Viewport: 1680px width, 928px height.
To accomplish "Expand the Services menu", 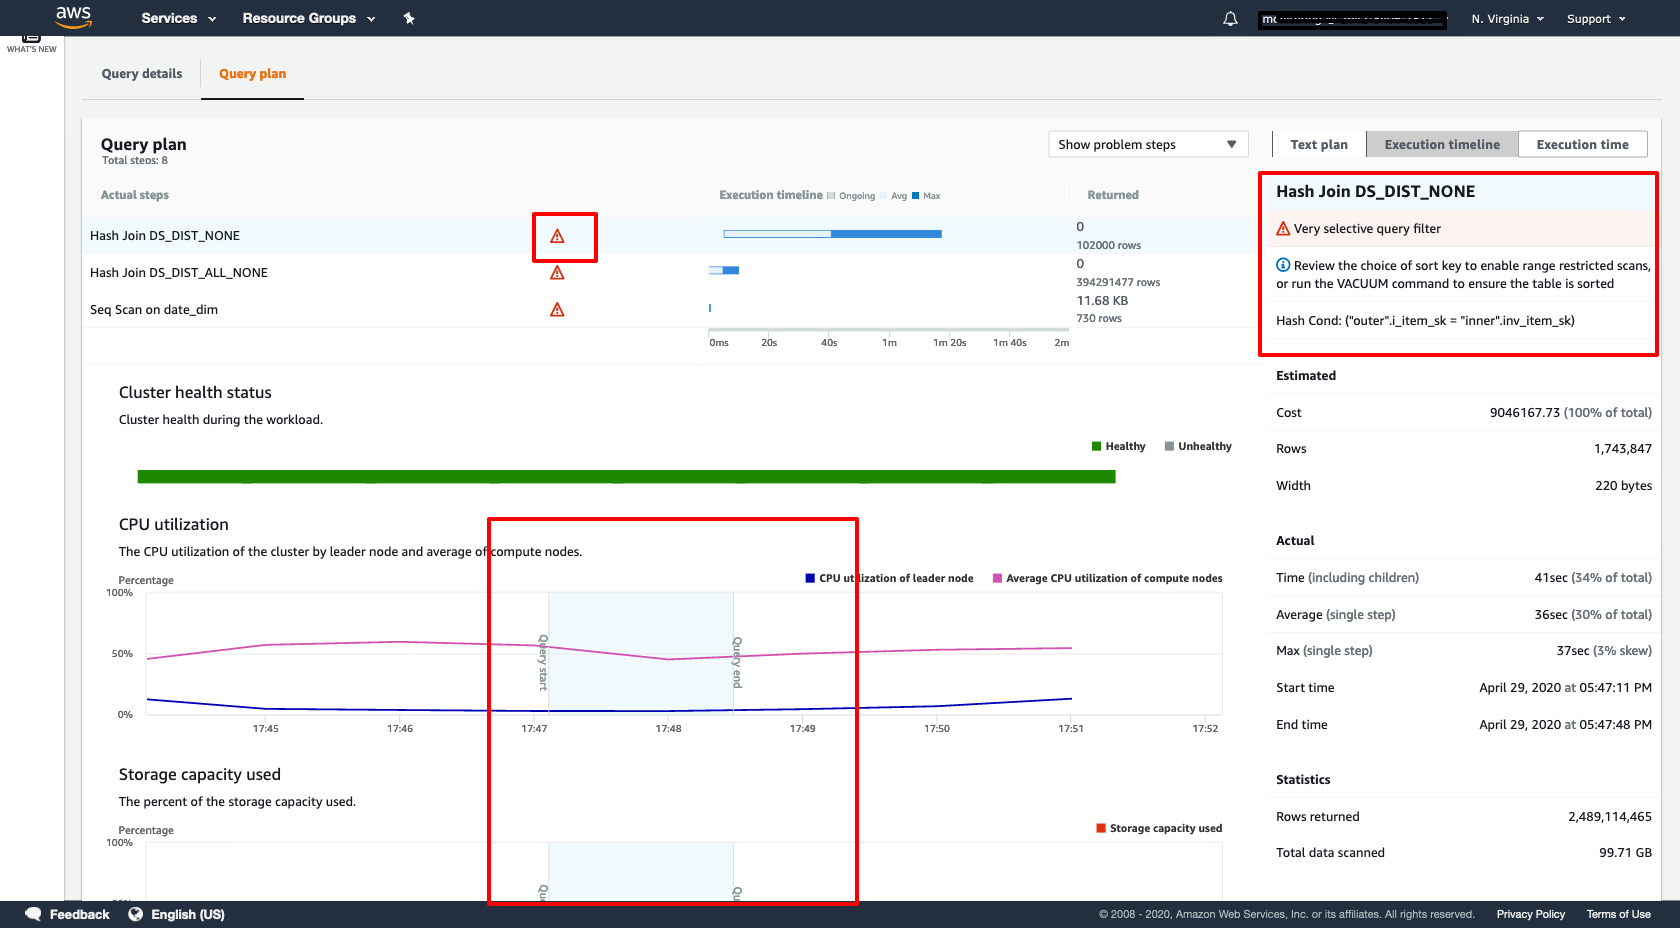I will (178, 18).
